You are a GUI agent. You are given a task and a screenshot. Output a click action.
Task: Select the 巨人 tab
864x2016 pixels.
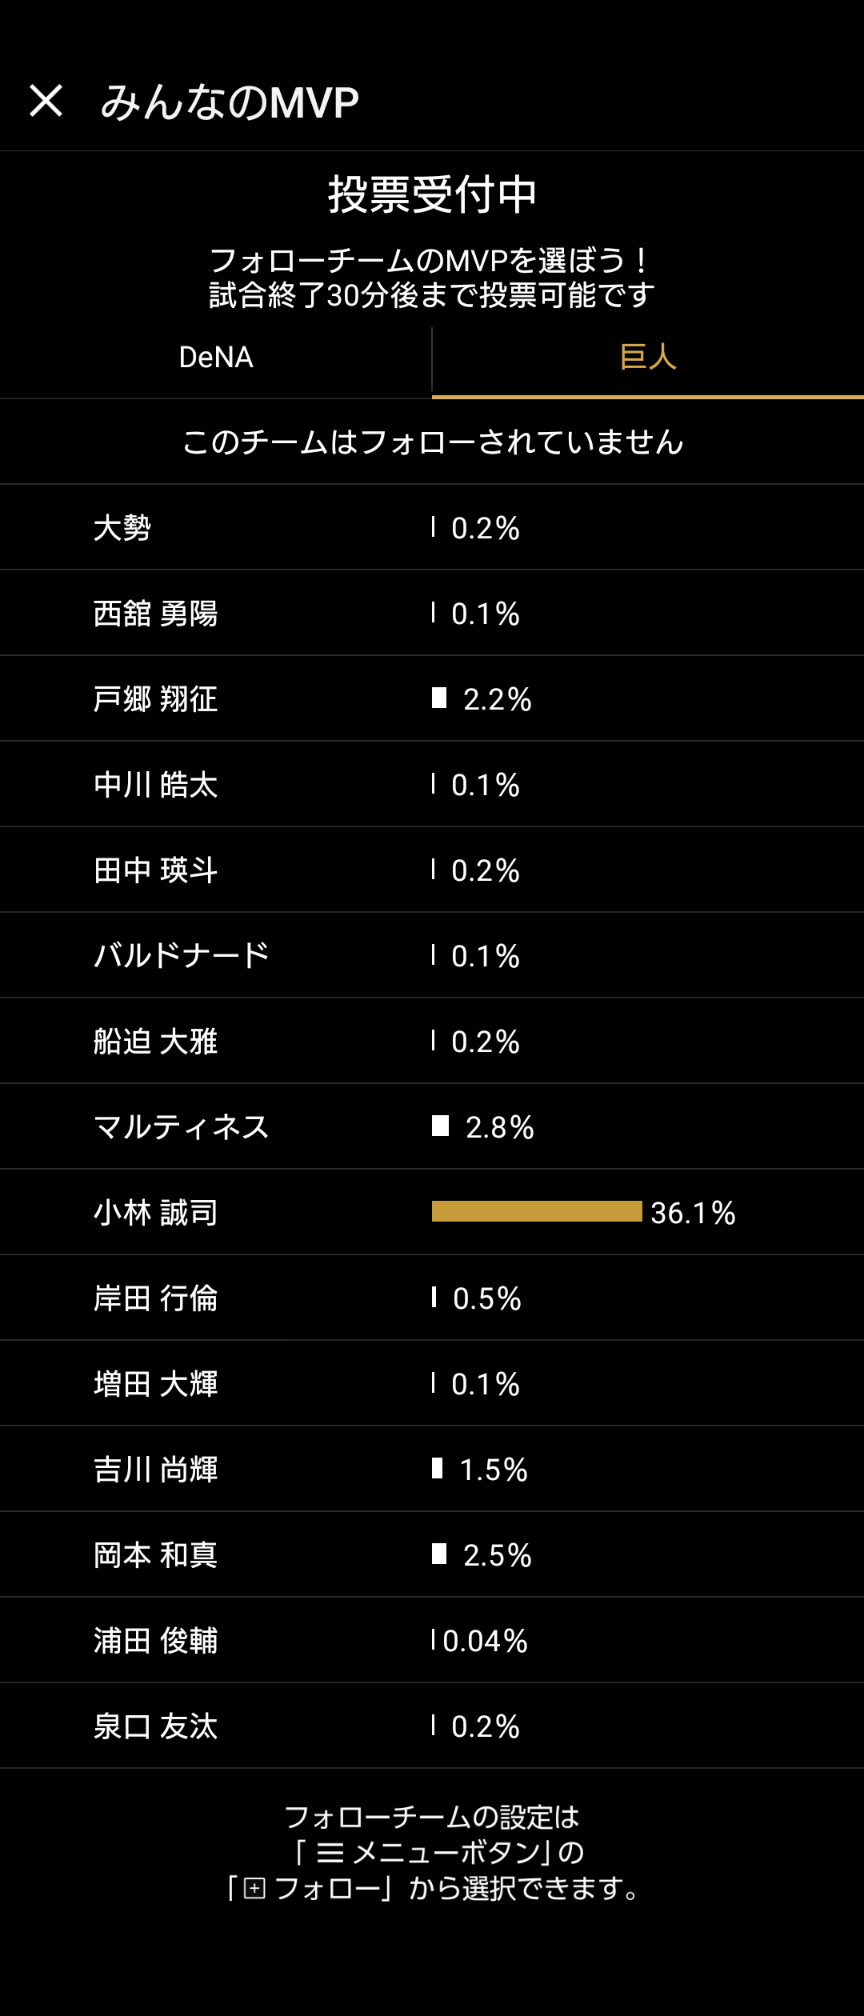[648, 358]
